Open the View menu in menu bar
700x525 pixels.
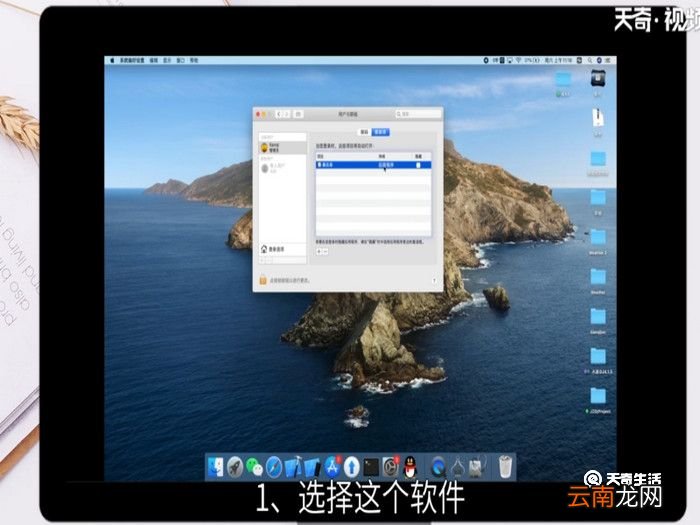pyautogui.click(x=167, y=60)
